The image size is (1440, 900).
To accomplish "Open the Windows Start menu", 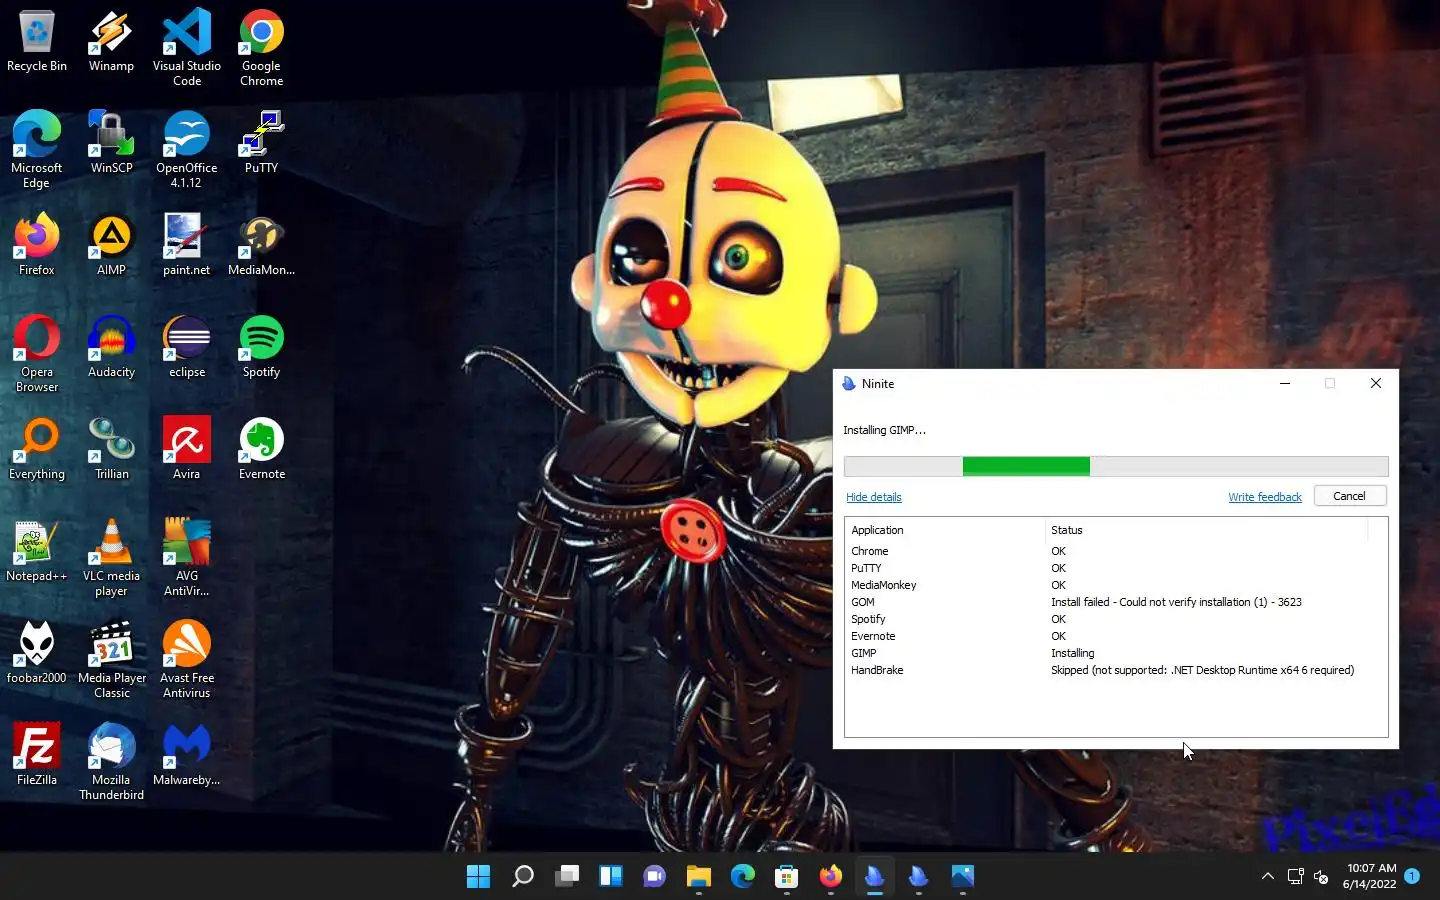I will pos(478,877).
